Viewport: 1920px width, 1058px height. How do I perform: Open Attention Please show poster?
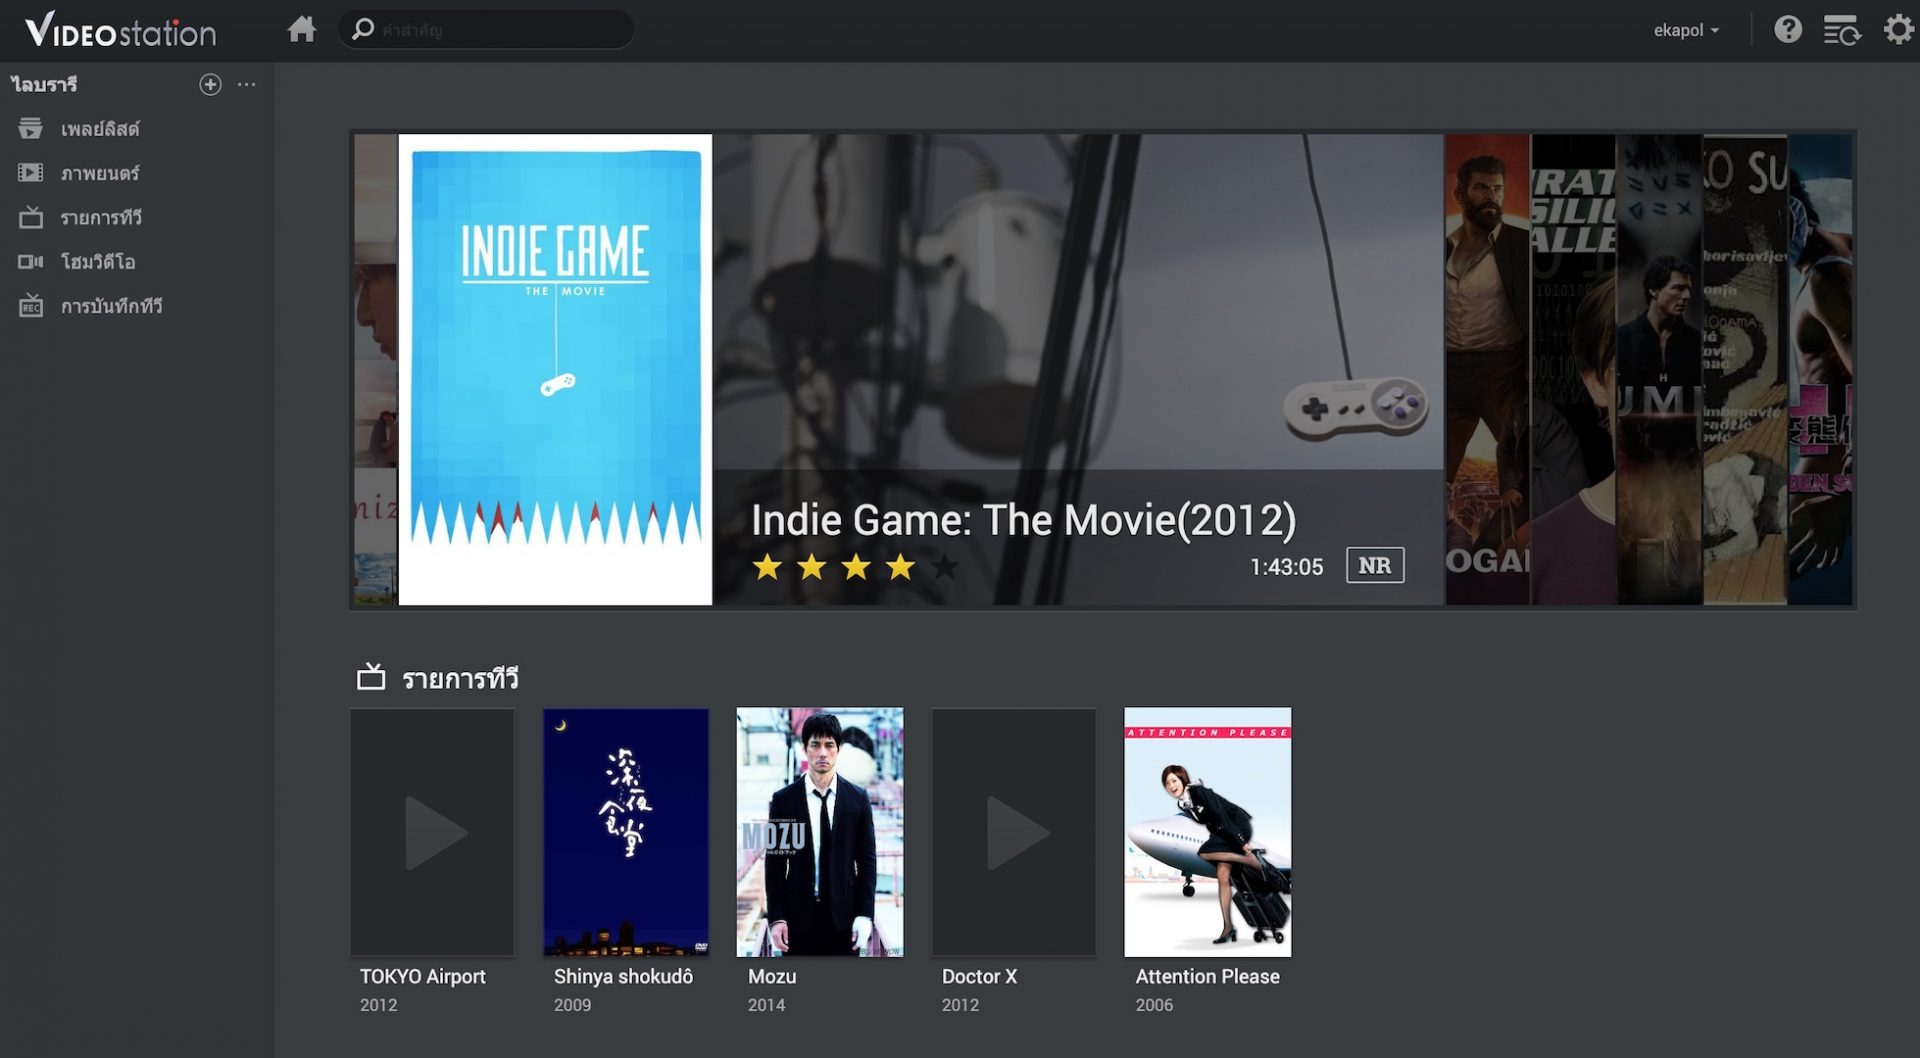1207,832
